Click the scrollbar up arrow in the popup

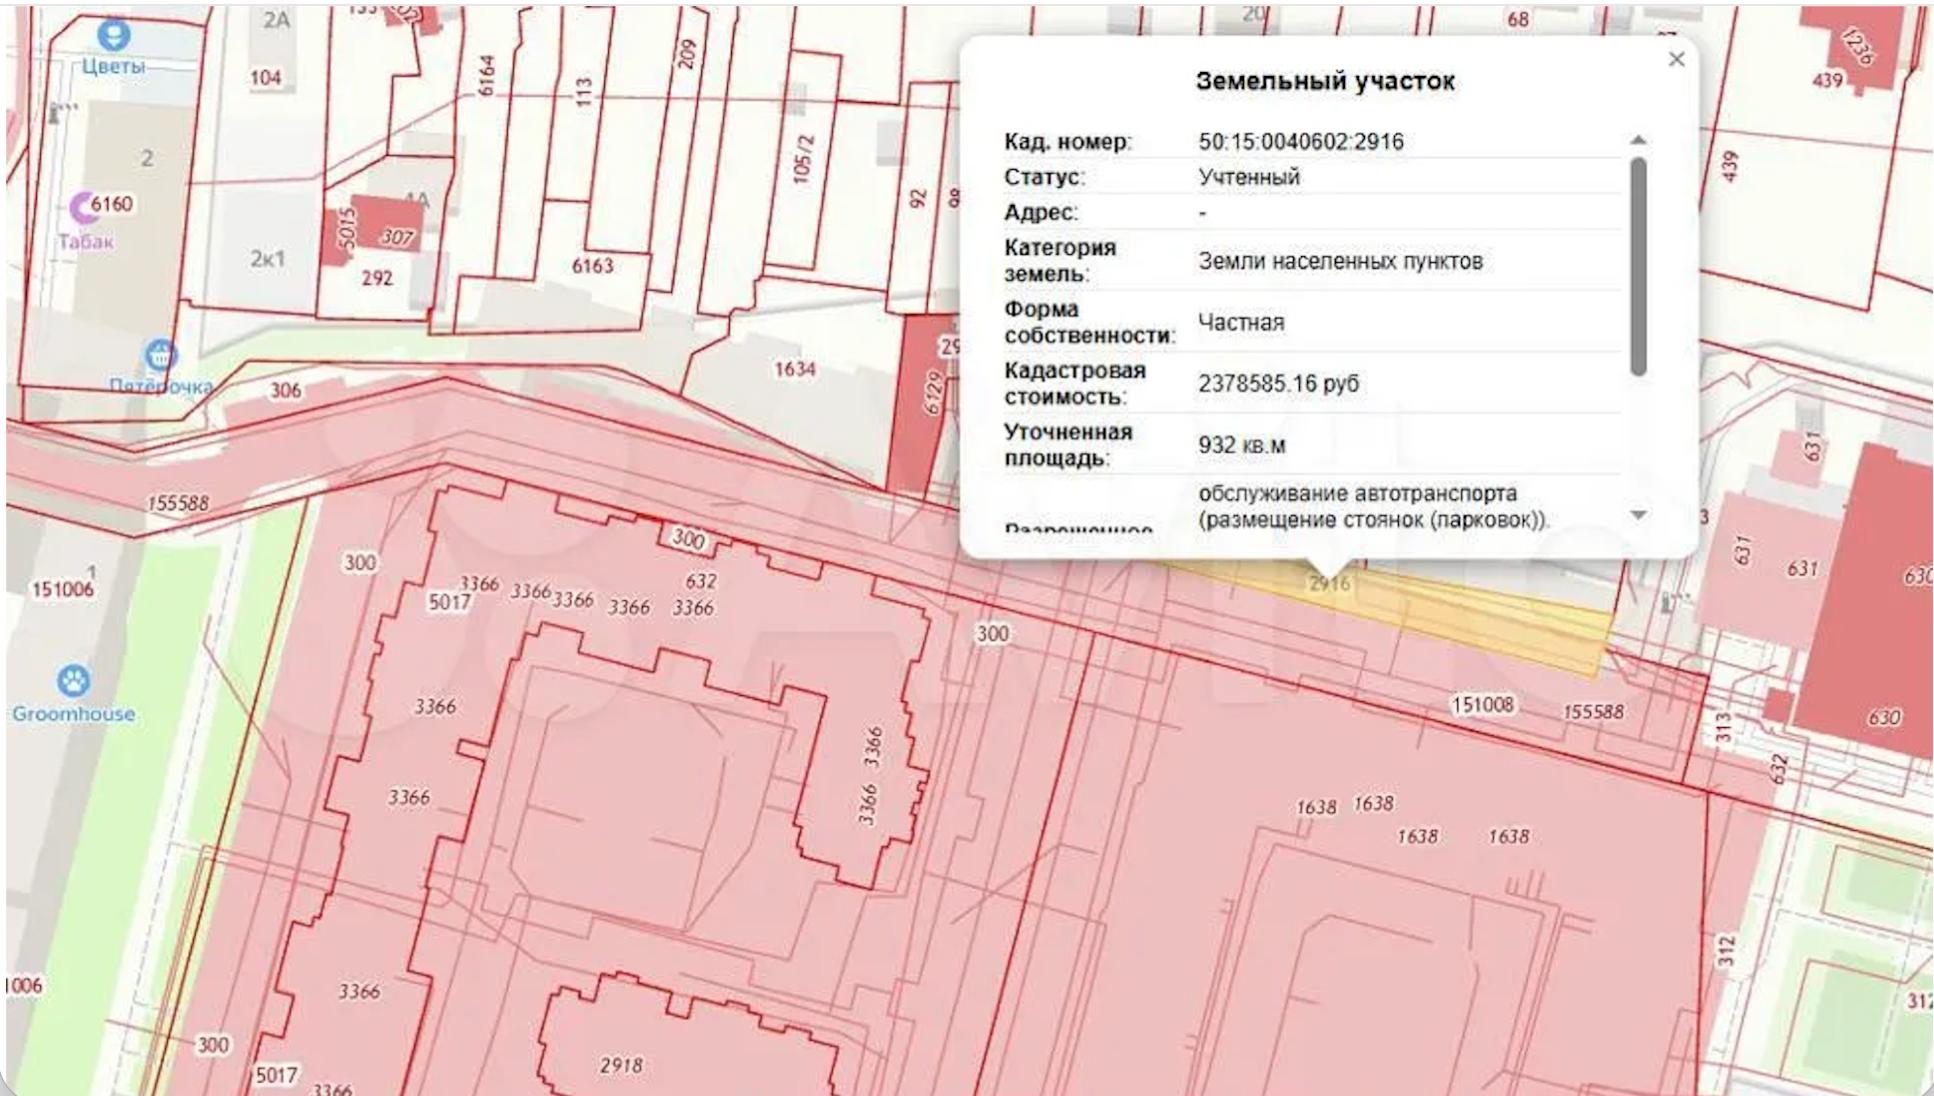click(1637, 140)
